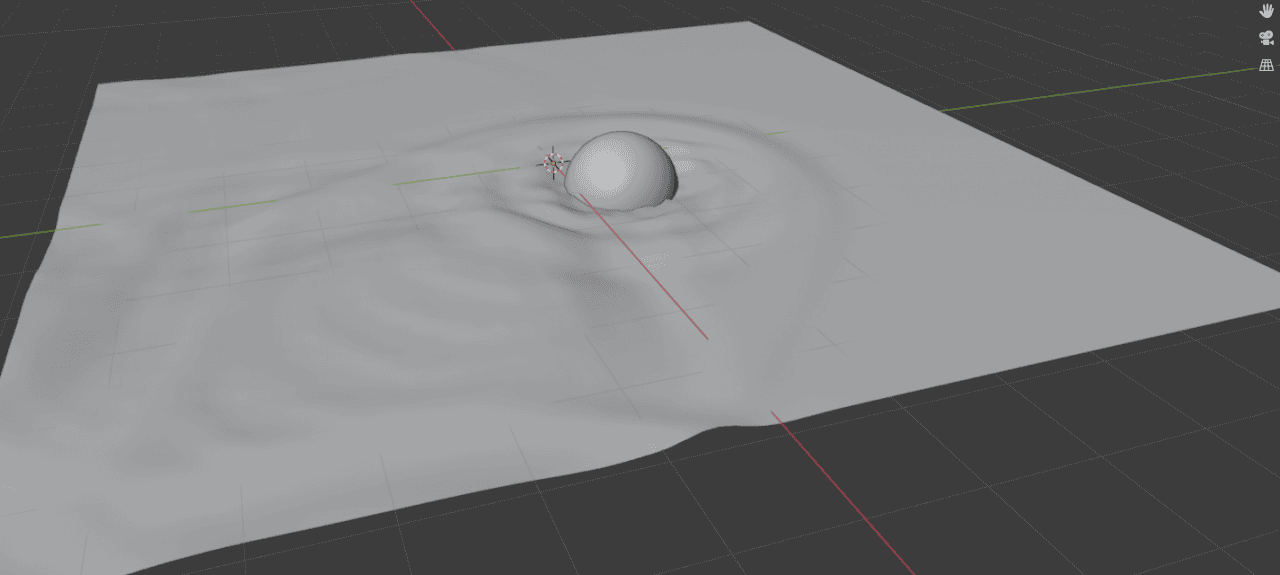
Task: Activate the hand pan view icon
Action: [x=1266, y=10]
